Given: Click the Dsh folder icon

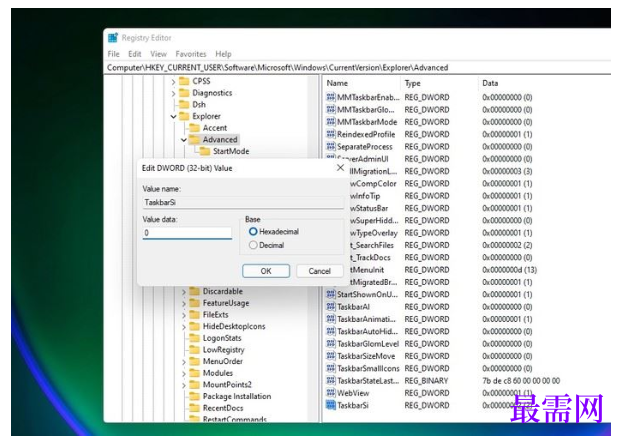Looking at the screenshot, I should pyautogui.click(x=184, y=104).
